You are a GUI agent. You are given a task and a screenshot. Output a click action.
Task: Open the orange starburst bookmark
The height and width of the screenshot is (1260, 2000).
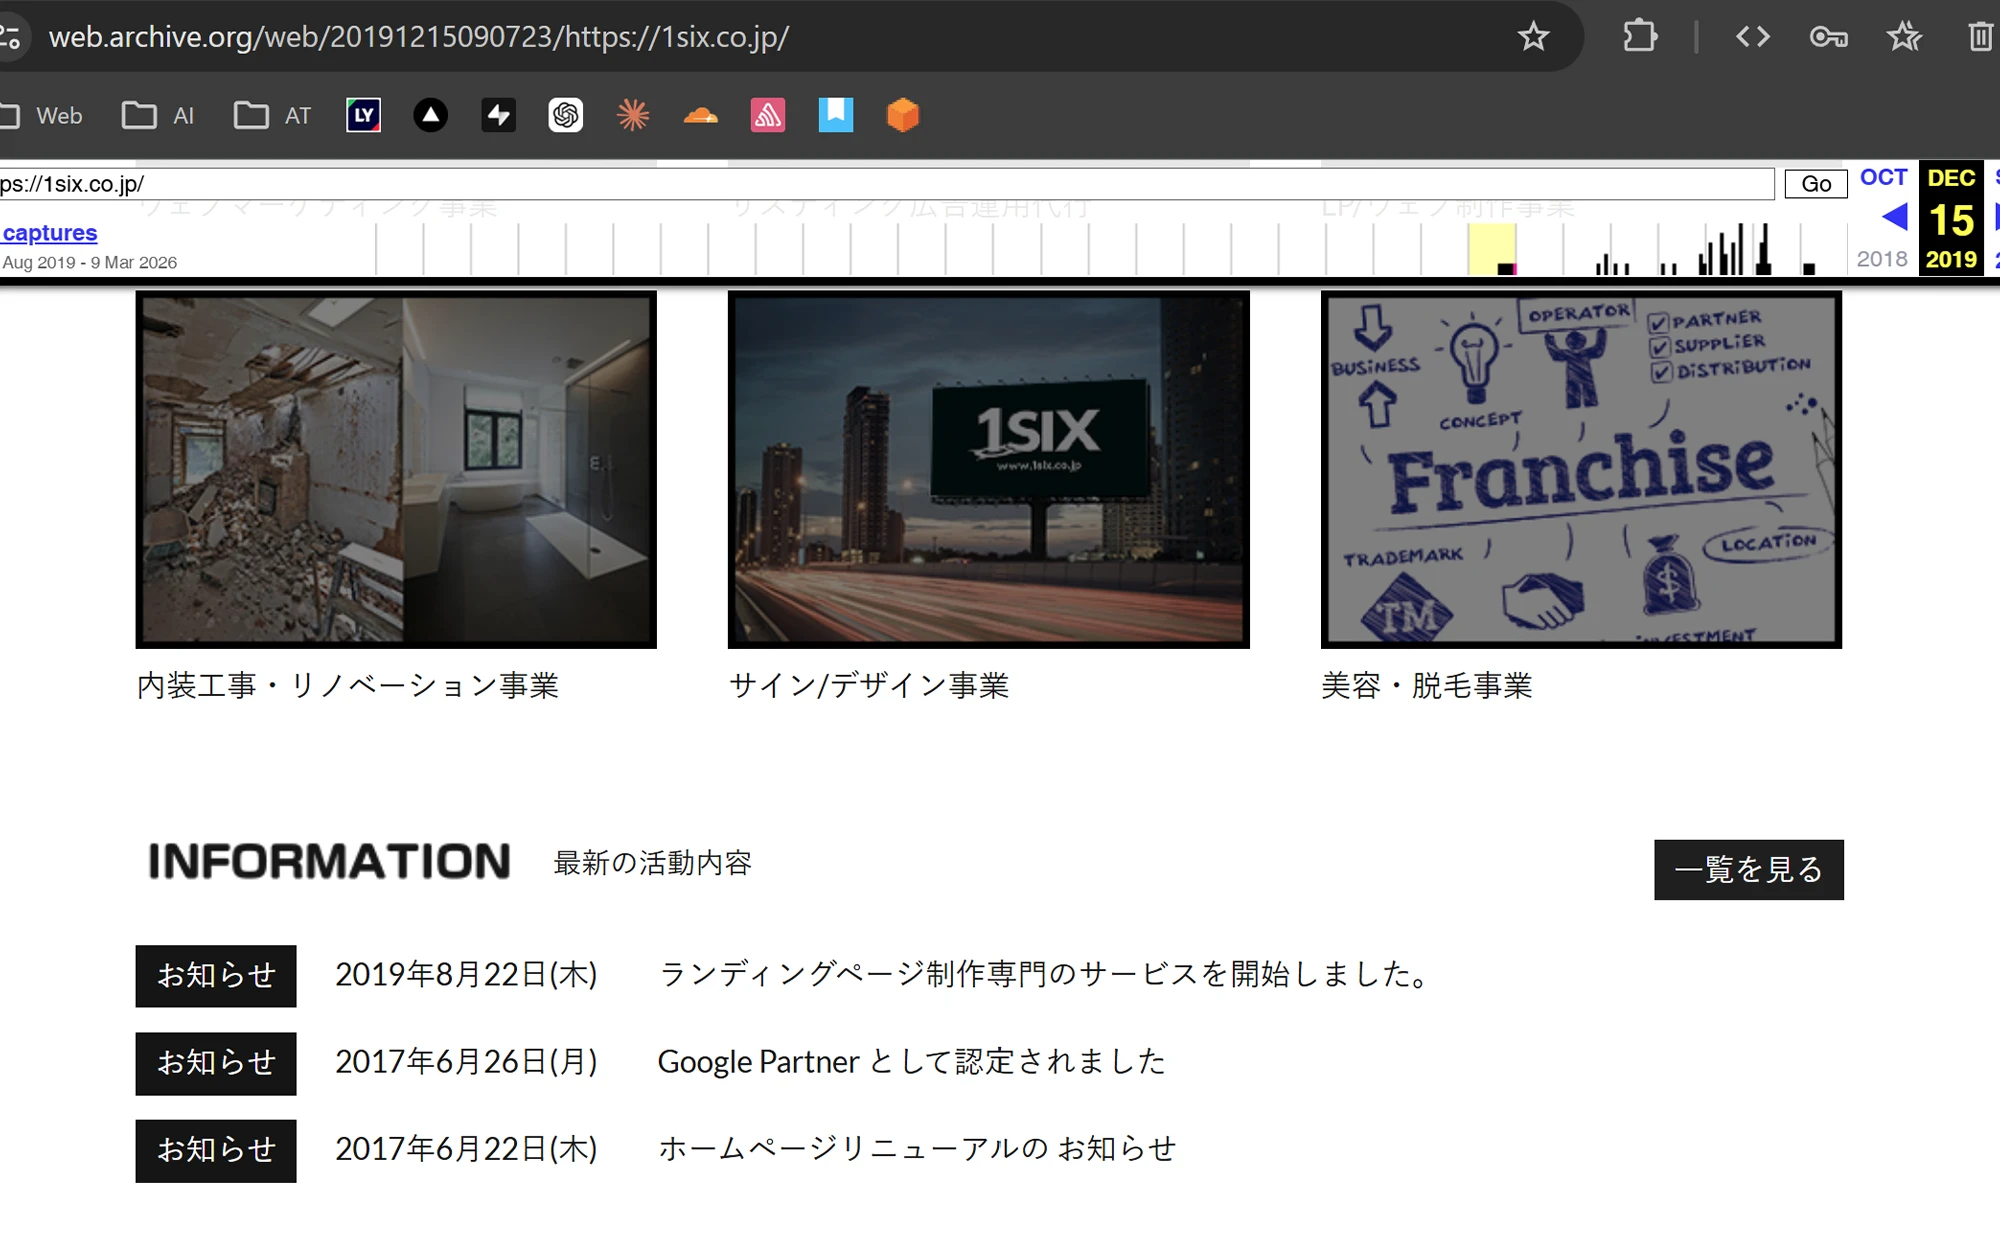[633, 115]
